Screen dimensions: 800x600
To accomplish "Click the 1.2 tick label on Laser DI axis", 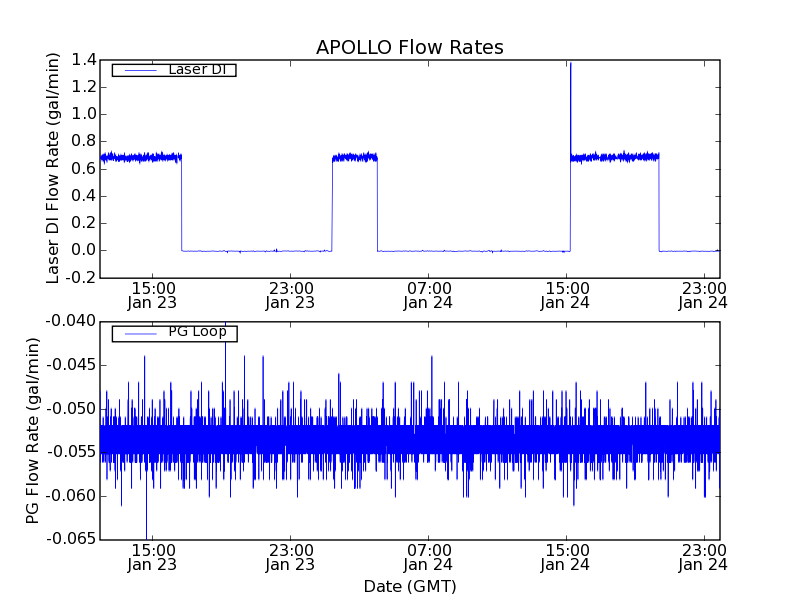I will (x=84, y=87).
